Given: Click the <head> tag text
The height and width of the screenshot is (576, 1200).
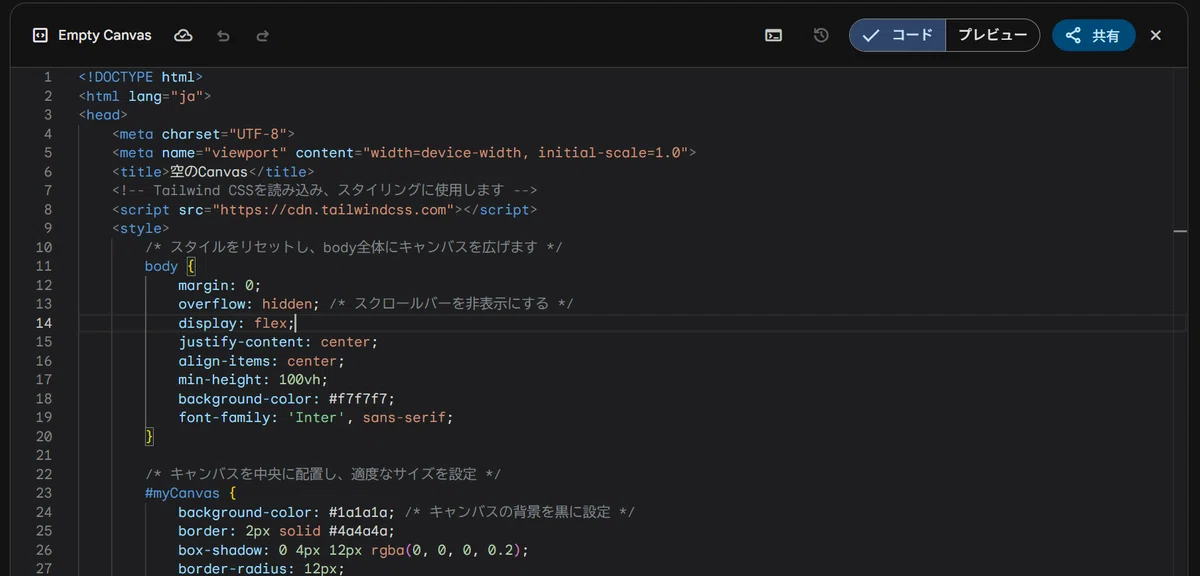Looking at the screenshot, I should point(103,115).
